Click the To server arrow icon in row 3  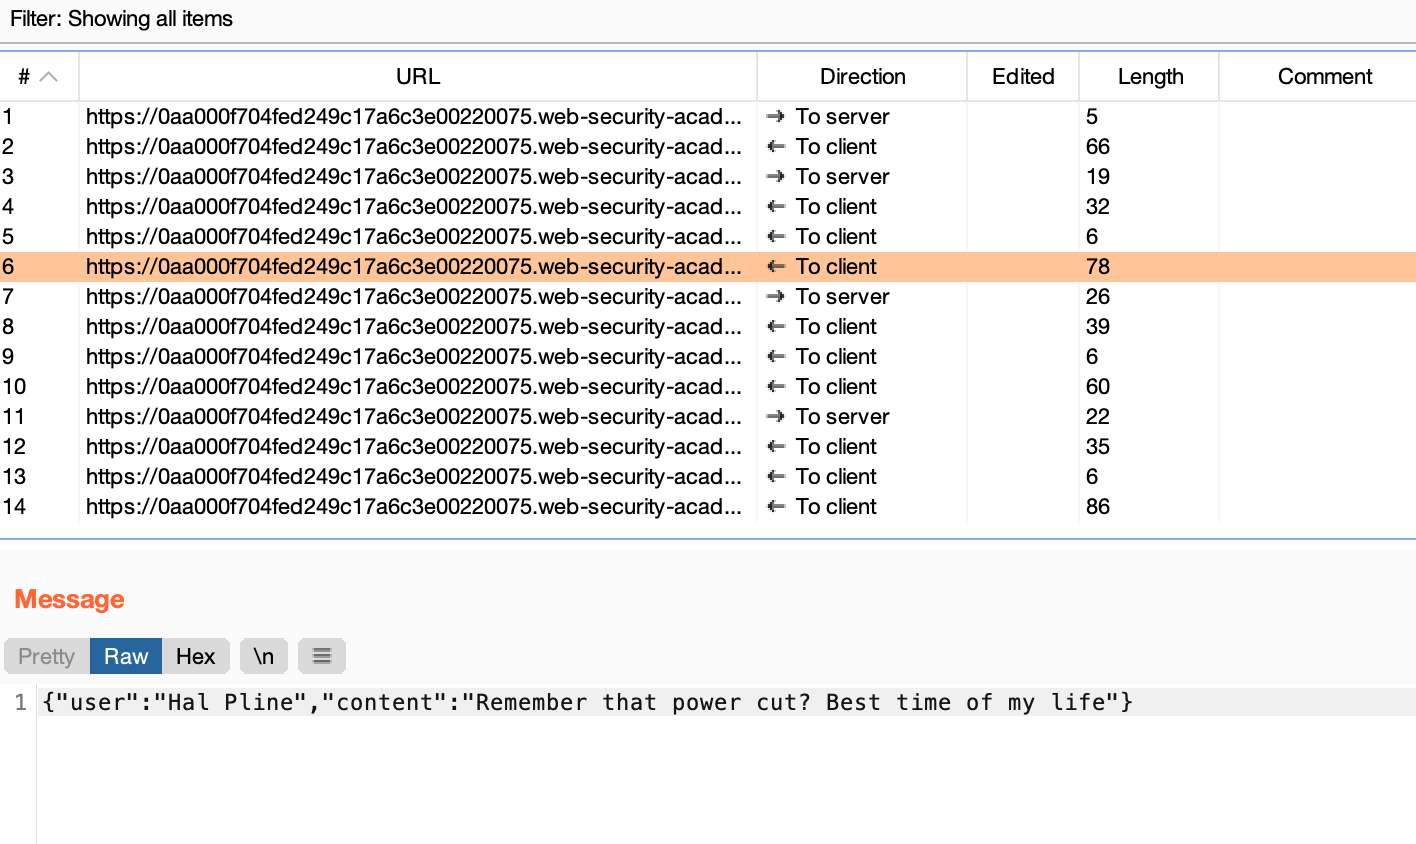pyautogui.click(x=775, y=177)
